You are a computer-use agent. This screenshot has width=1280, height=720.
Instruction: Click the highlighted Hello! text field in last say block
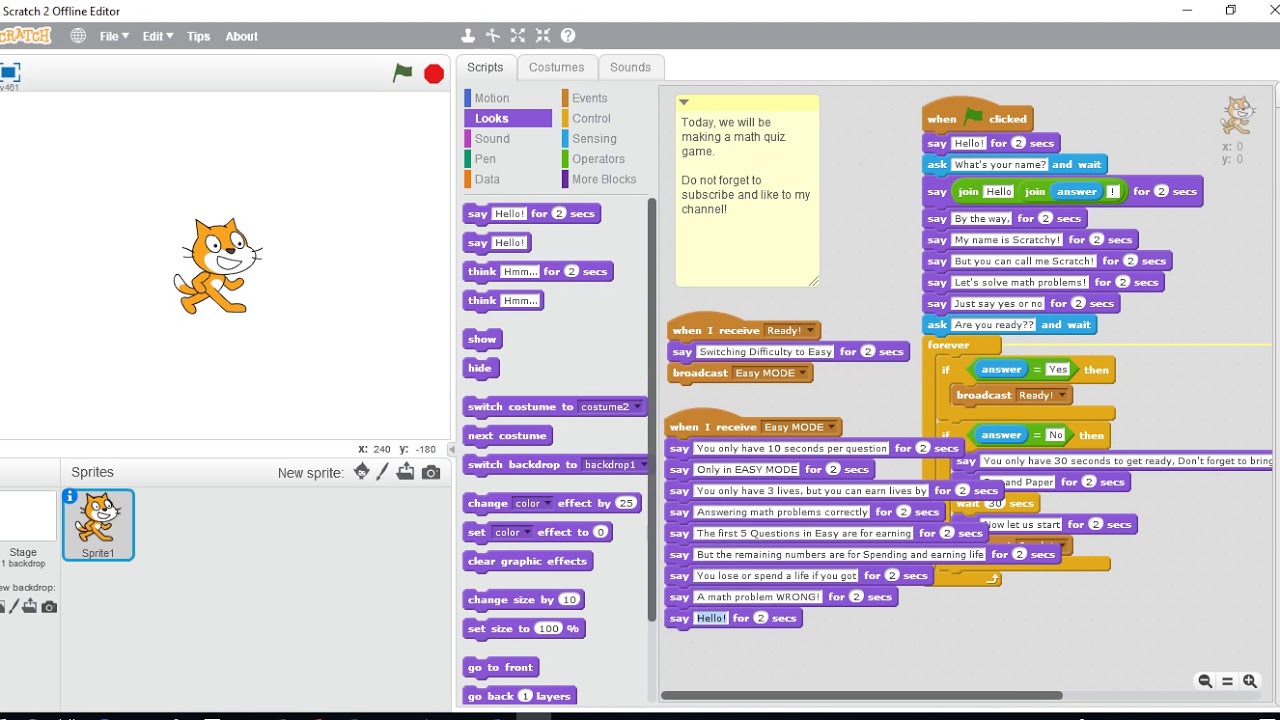pyautogui.click(x=712, y=618)
